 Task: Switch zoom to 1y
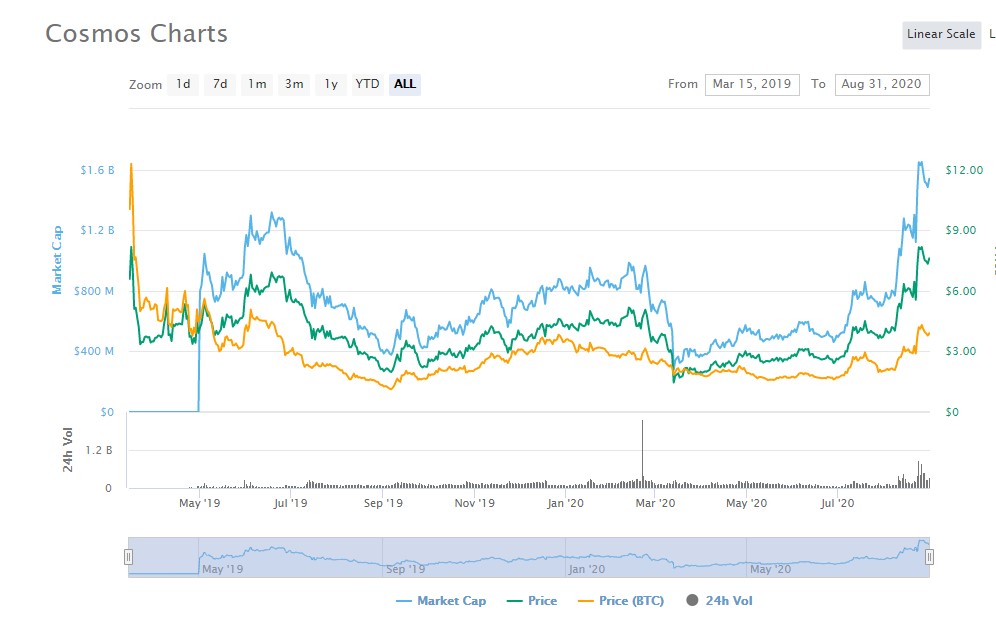(x=330, y=84)
